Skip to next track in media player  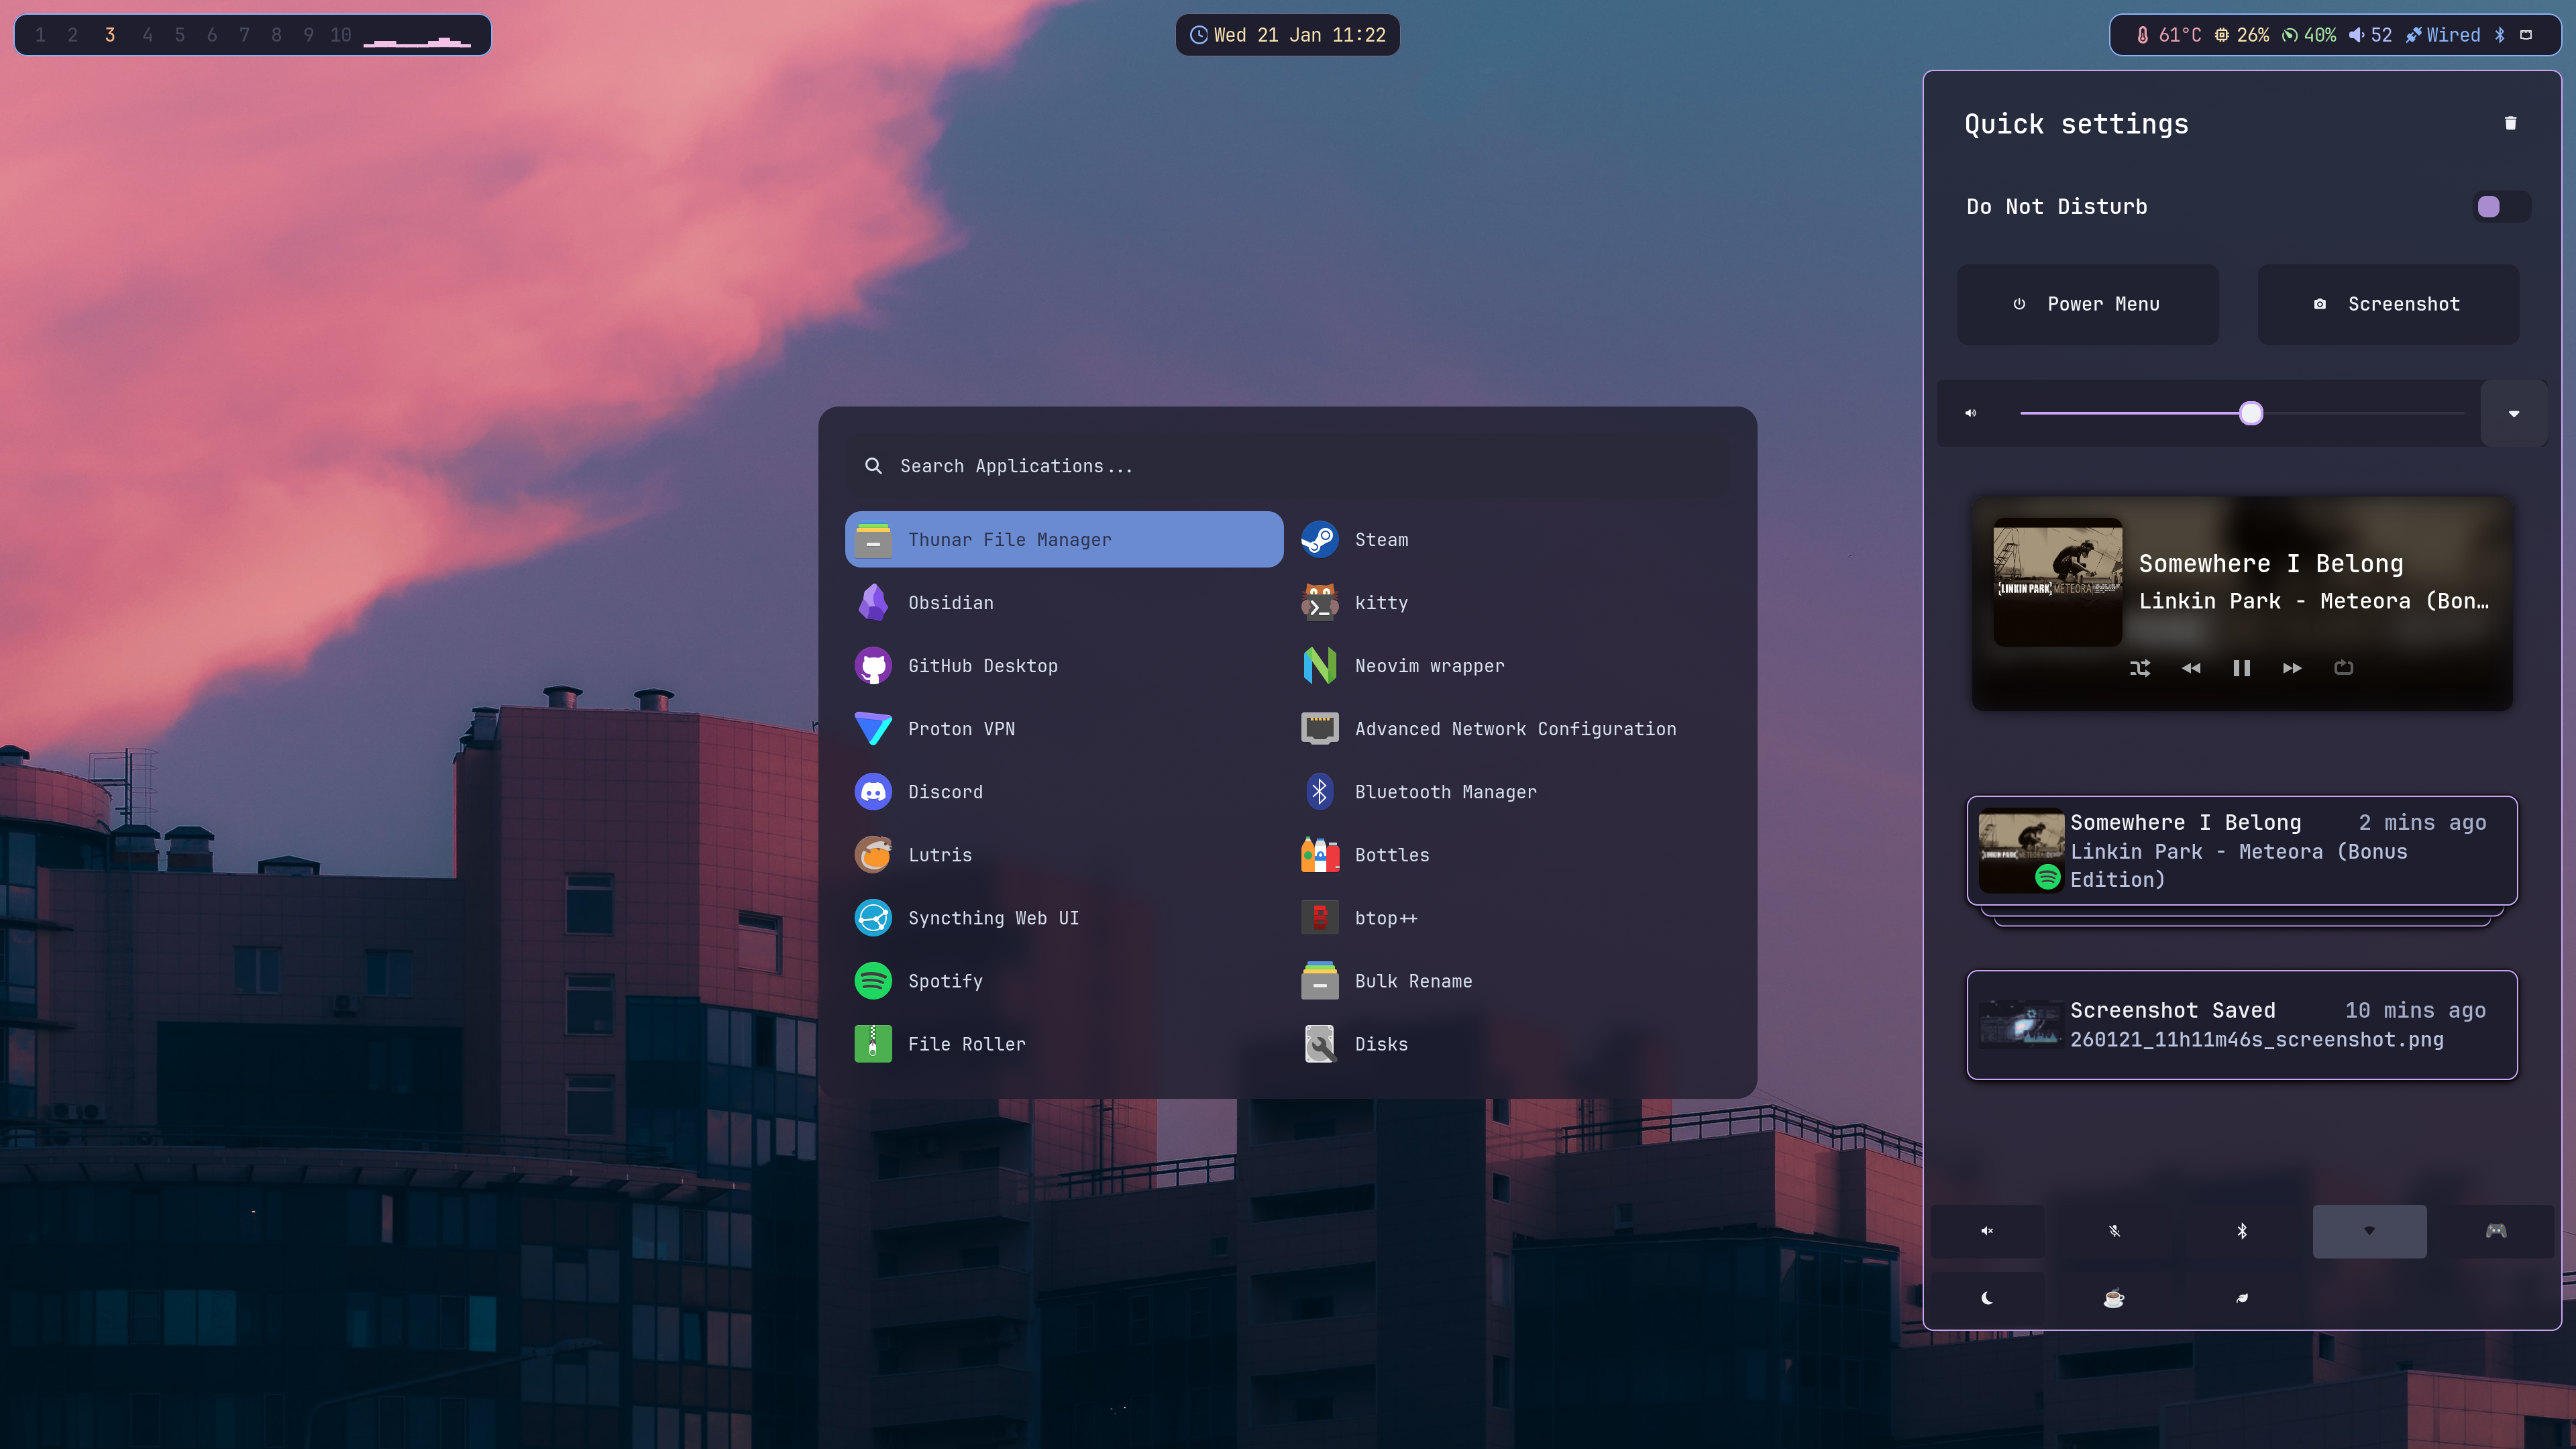(x=2292, y=668)
